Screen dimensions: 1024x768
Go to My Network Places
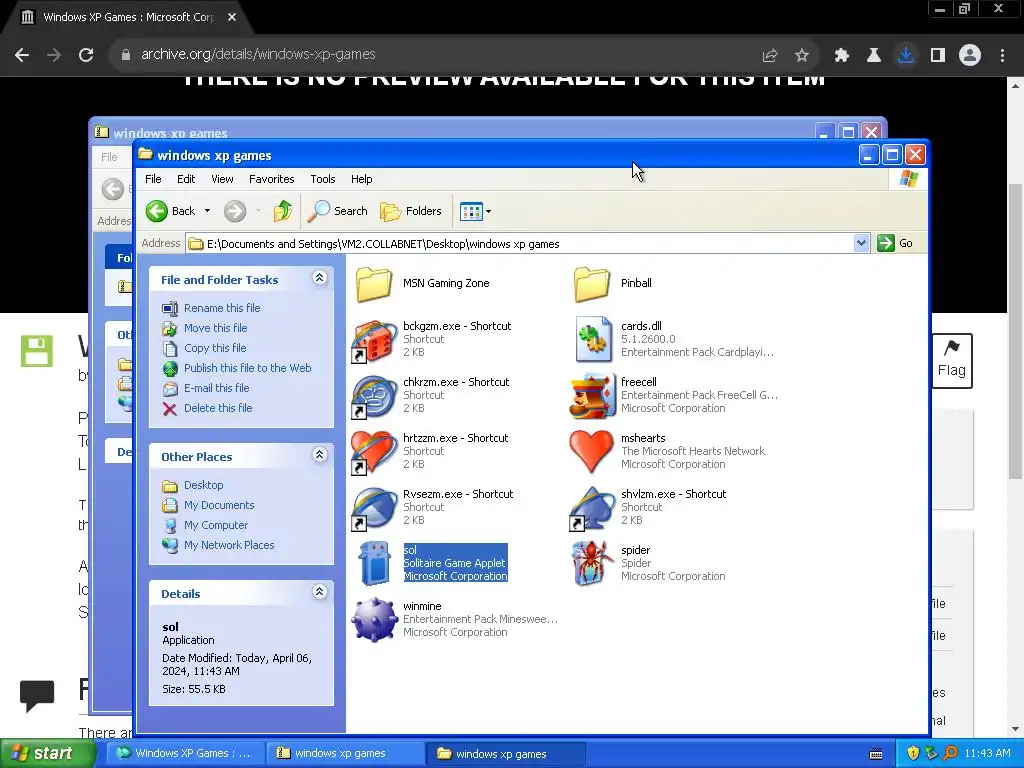229,545
